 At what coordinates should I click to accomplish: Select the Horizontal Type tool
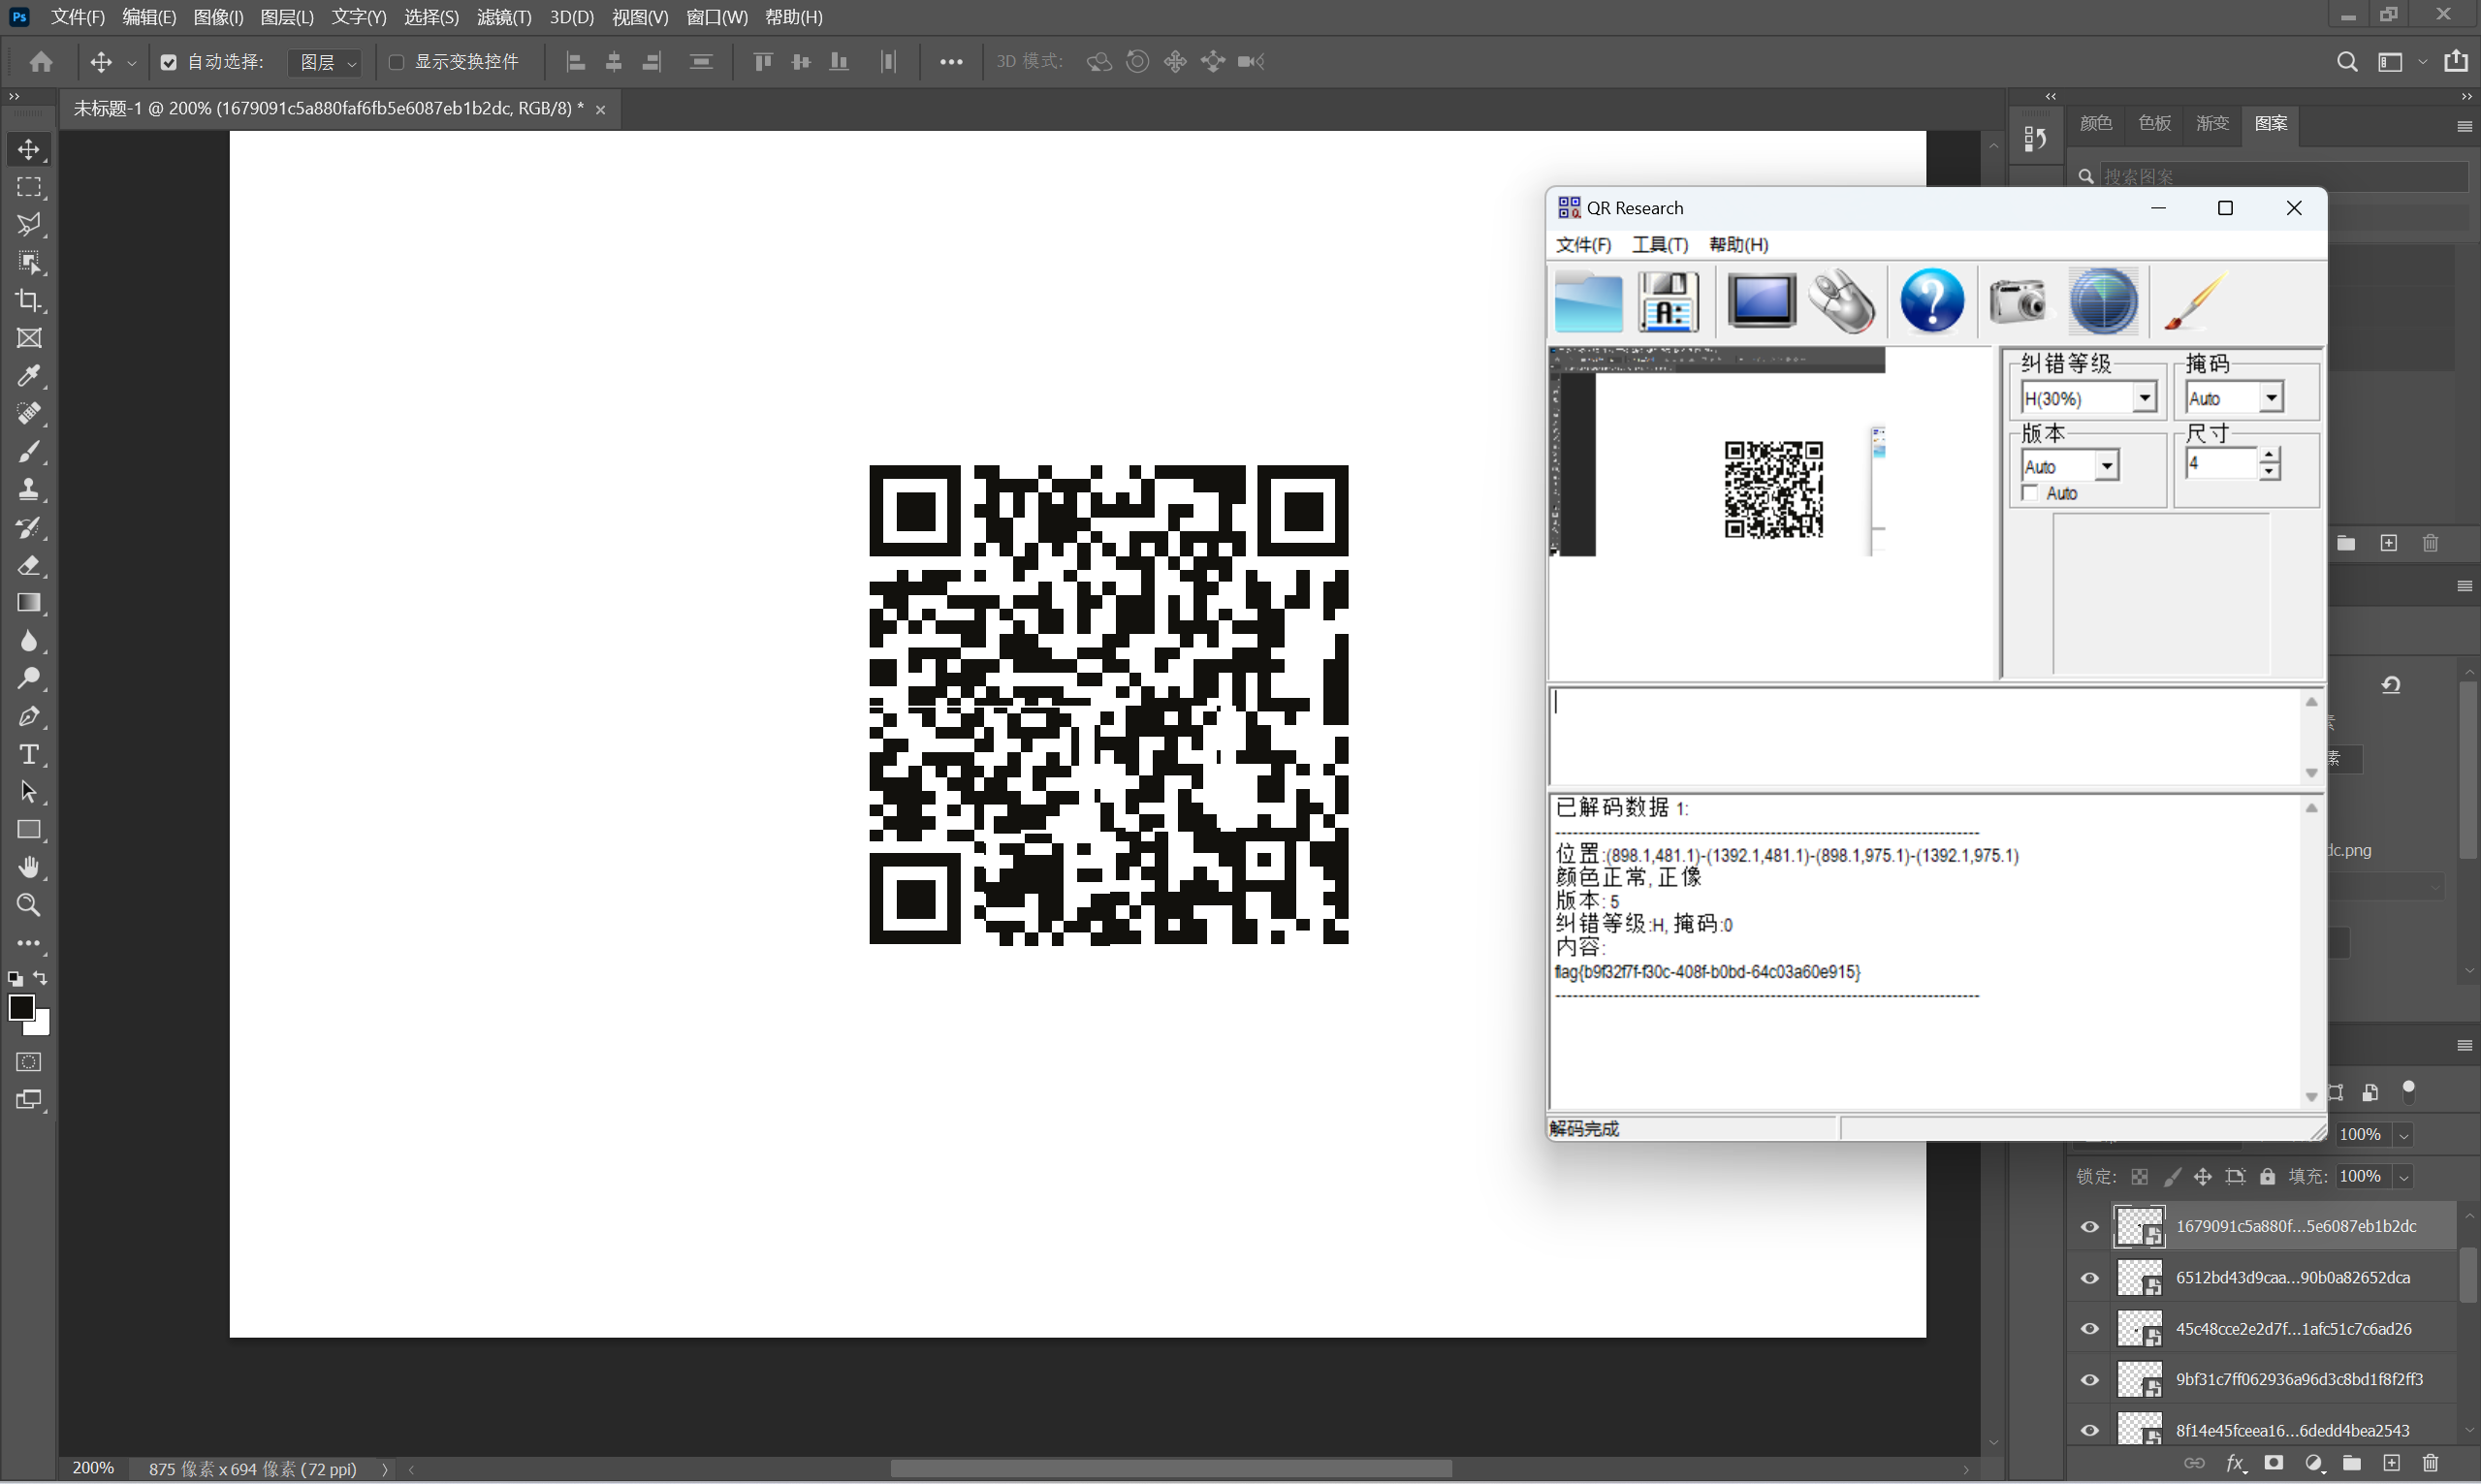(29, 754)
